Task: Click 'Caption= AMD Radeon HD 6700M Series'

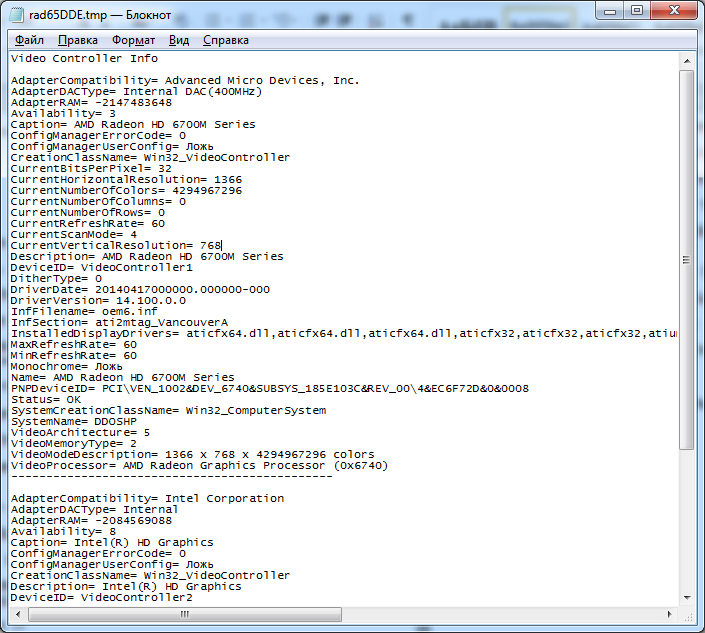Action: (x=133, y=125)
